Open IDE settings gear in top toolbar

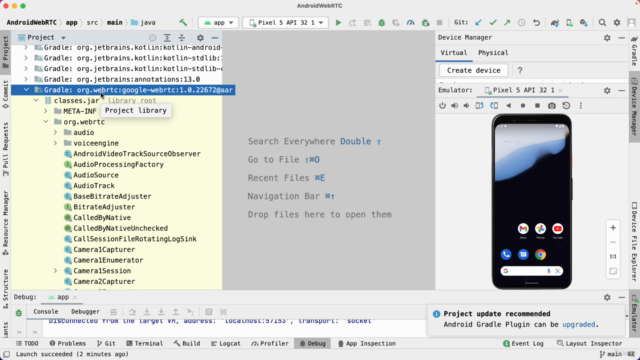(617, 22)
